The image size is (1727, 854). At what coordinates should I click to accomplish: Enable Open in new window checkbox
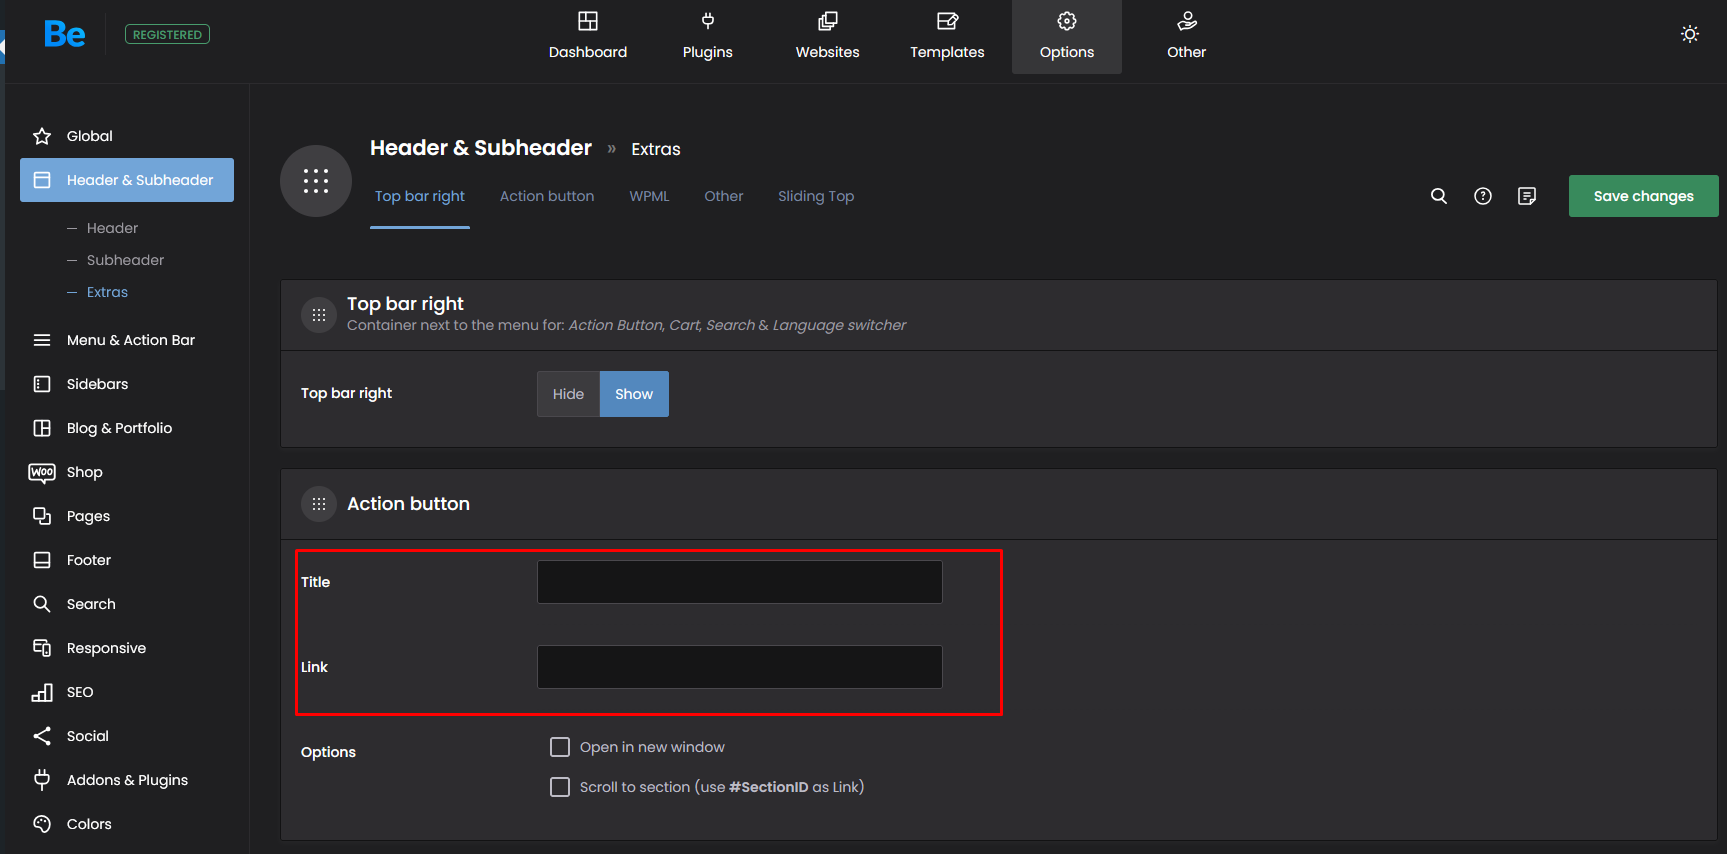pyautogui.click(x=560, y=747)
